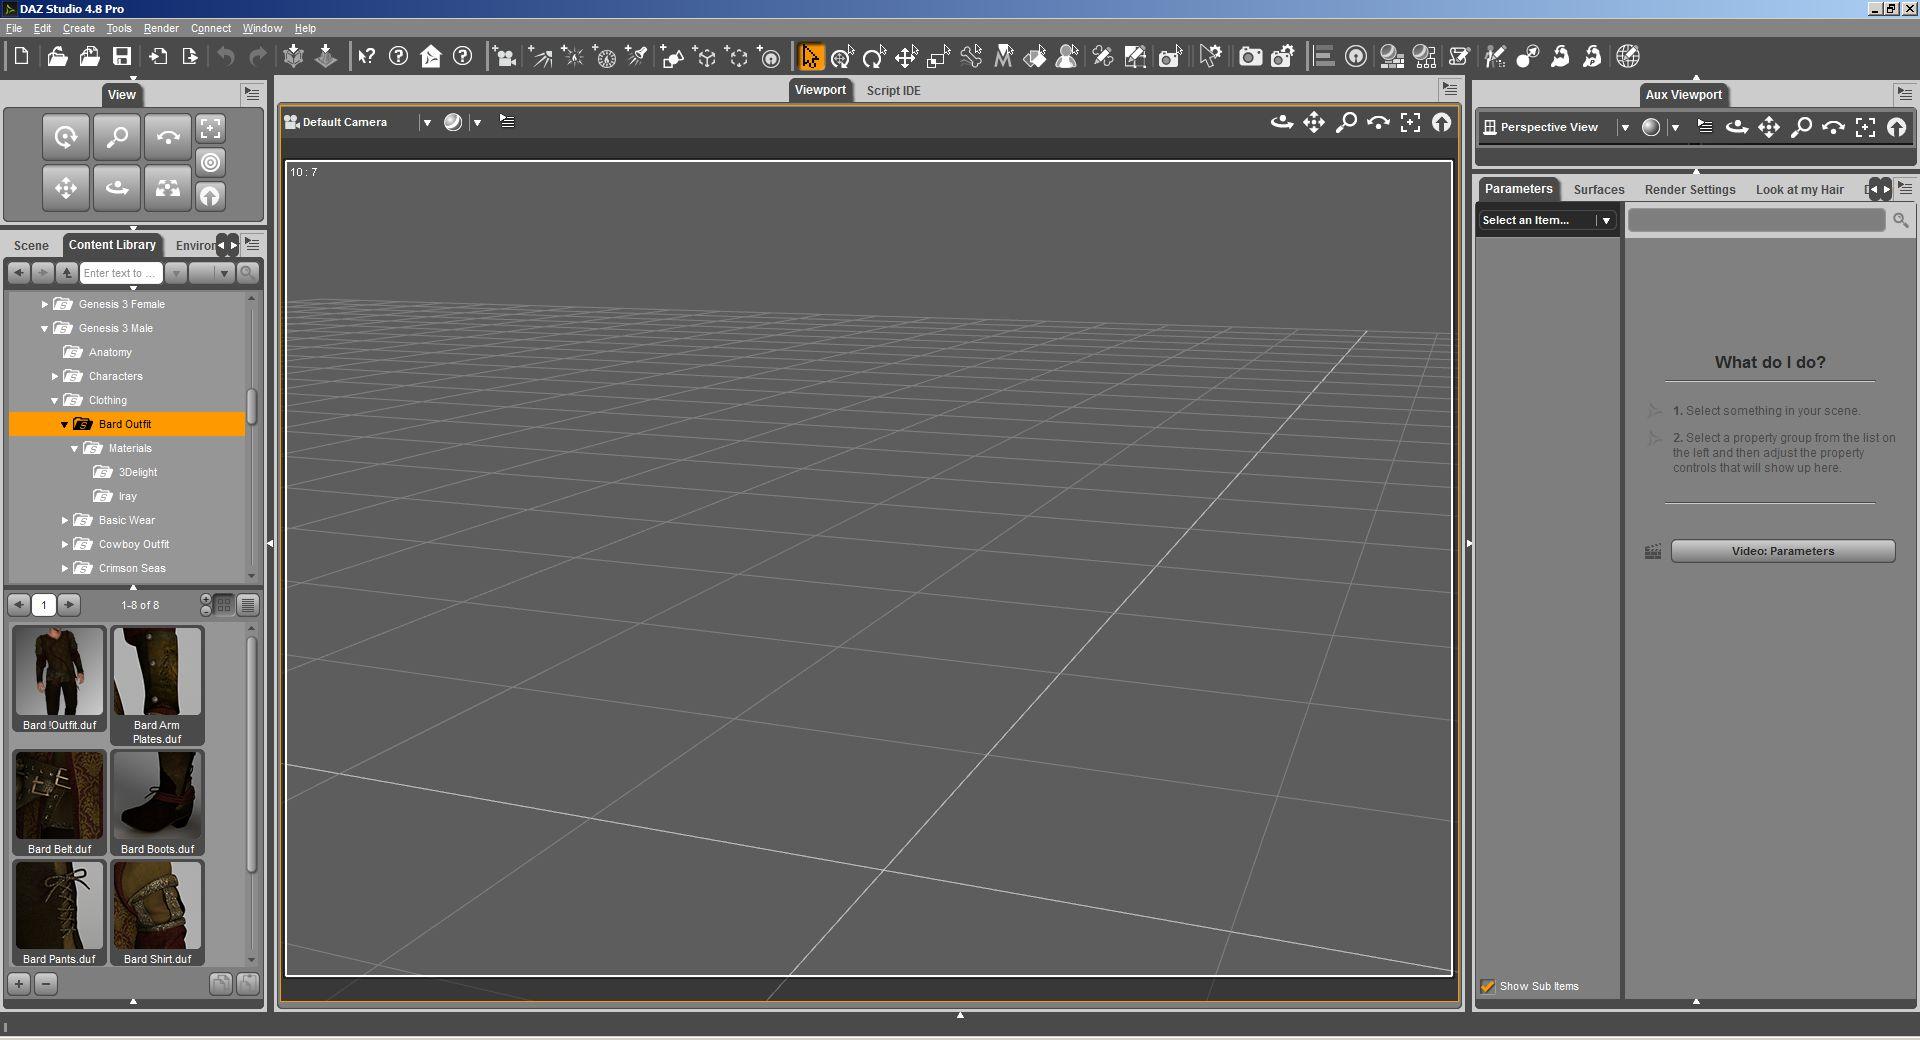Expand the Characters folder

pyautogui.click(x=55, y=376)
